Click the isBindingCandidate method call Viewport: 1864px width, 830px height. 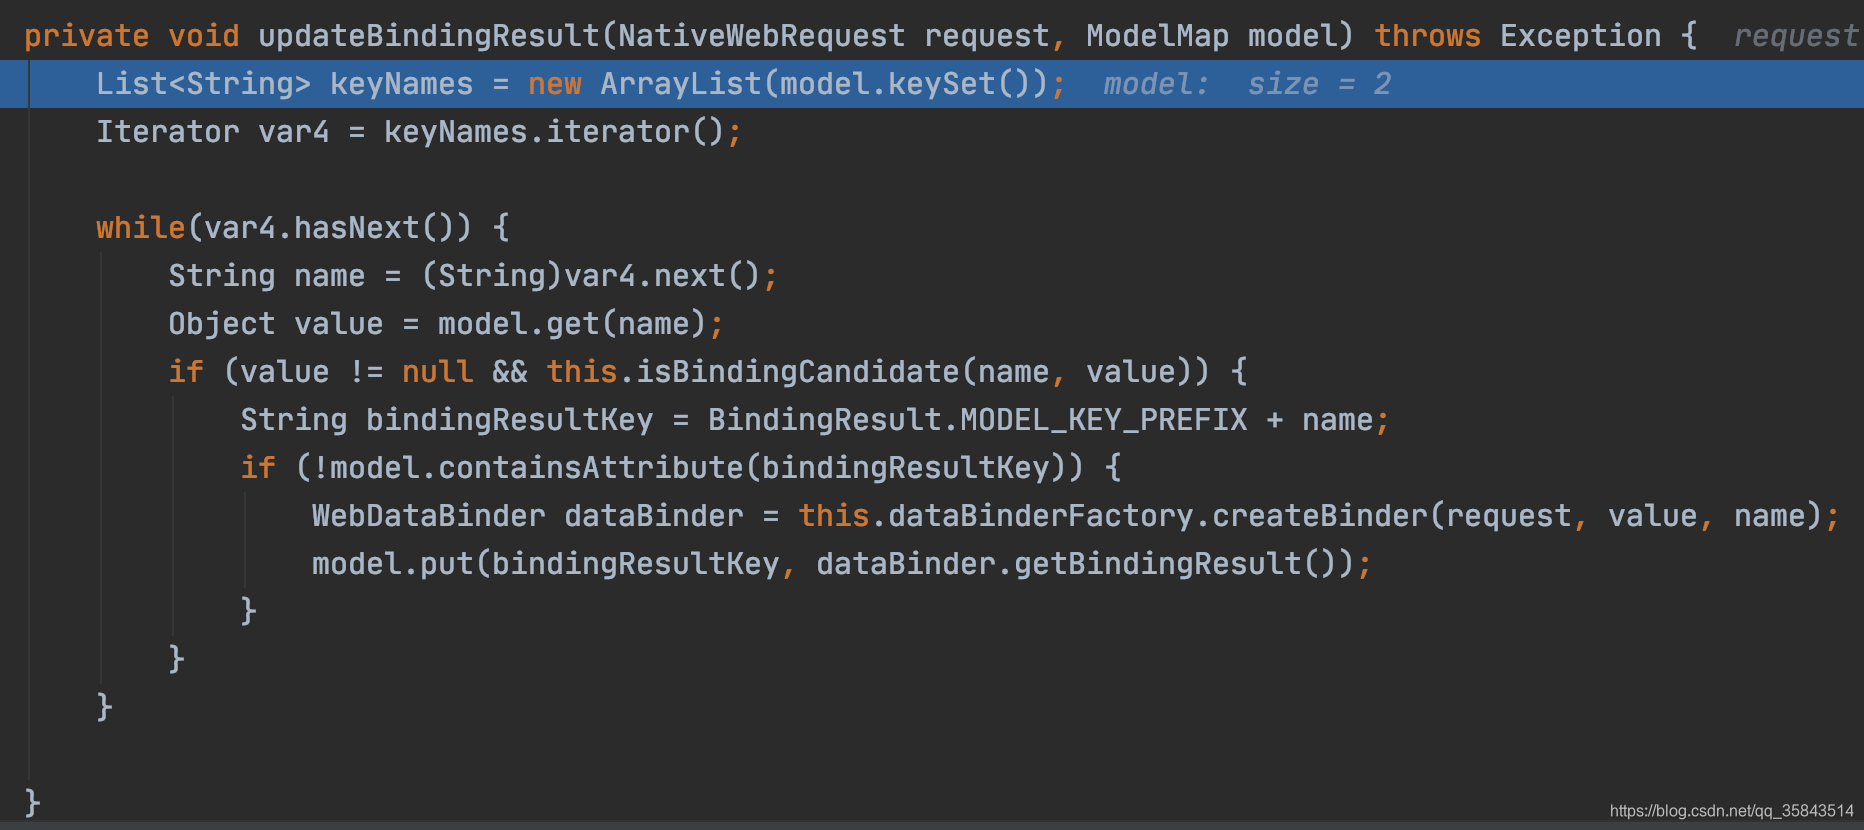(798, 372)
